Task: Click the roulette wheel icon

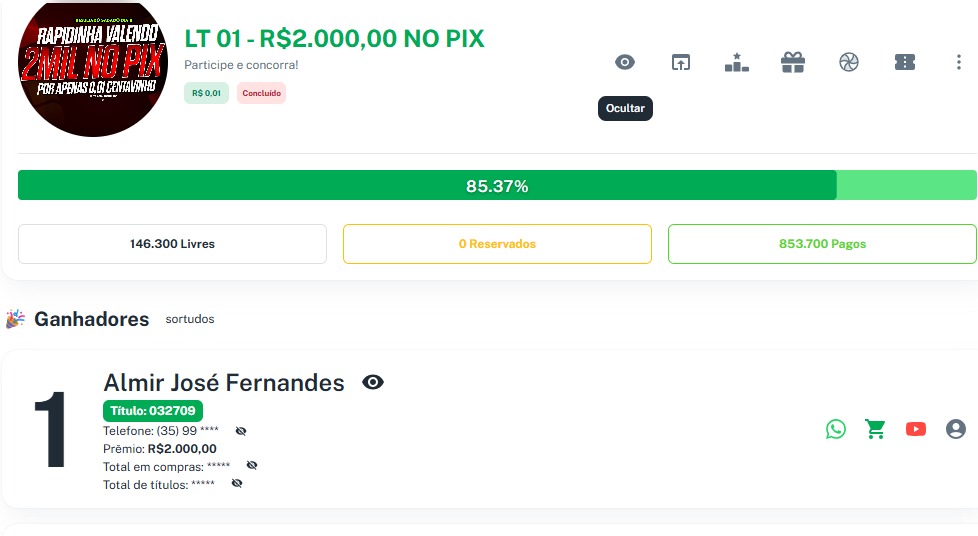Action: 849,62
